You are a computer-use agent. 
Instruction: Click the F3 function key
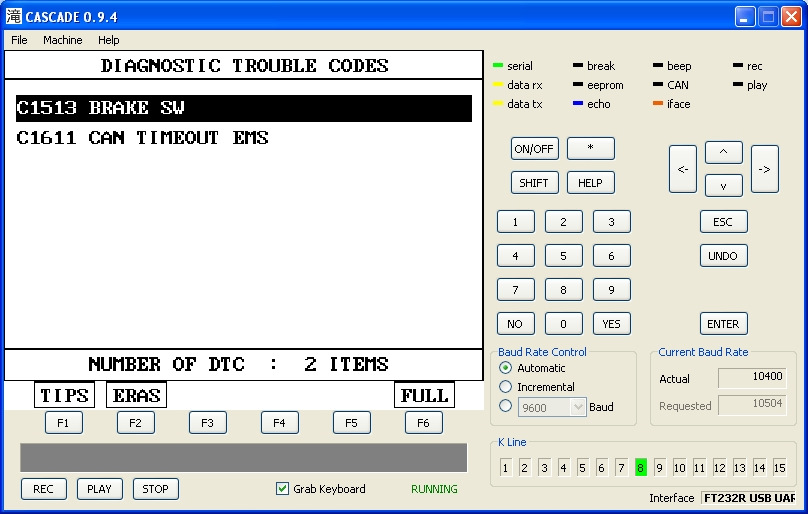click(208, 423)
